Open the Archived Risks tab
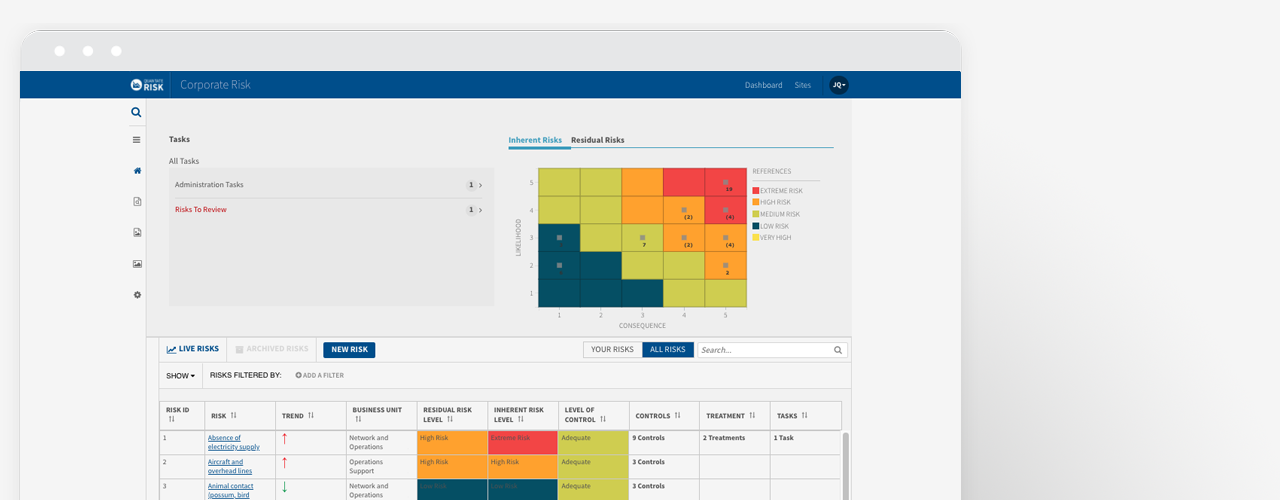The height and width of the screenshot is (500, 1280). click(272, 350)
